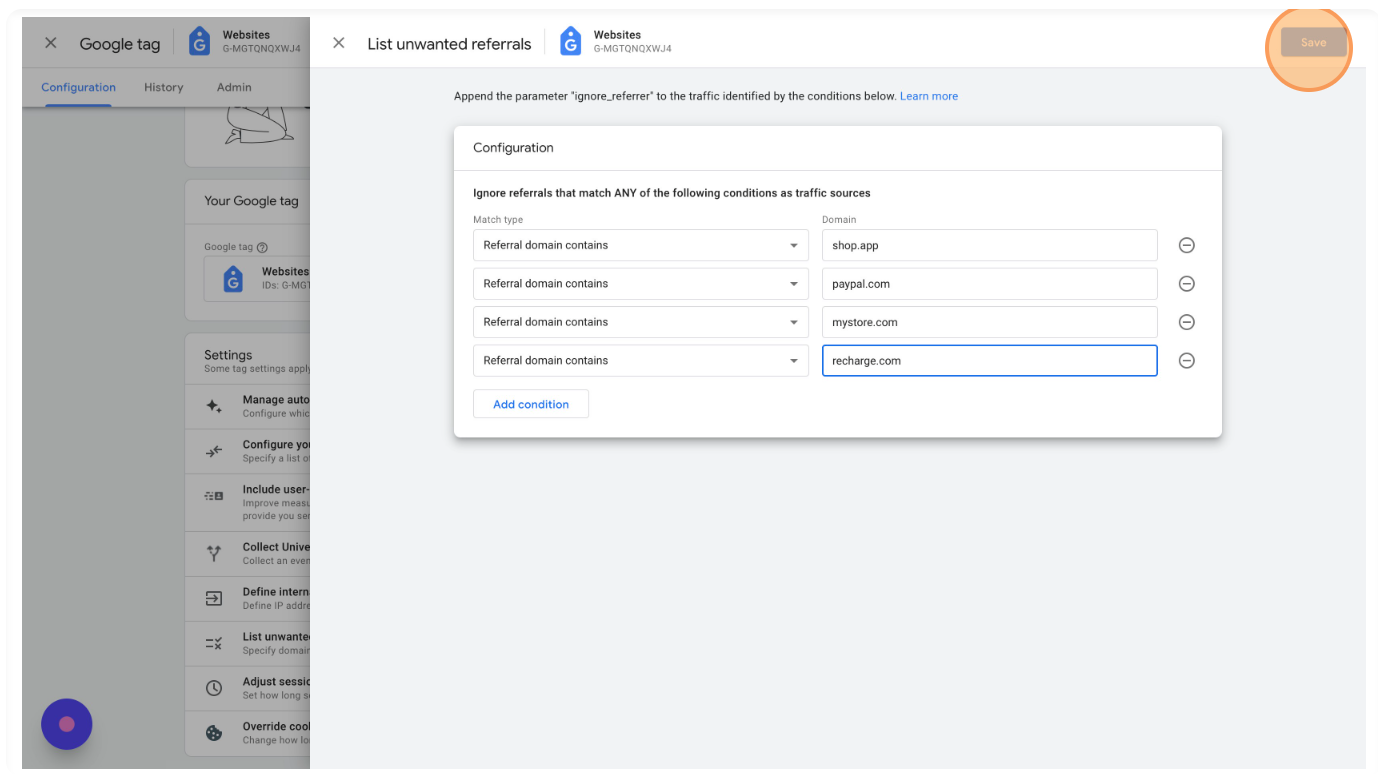Open match type dropdown for recharge.com
The height and width of the screenshot is (774, 1378).
[640, 361]
